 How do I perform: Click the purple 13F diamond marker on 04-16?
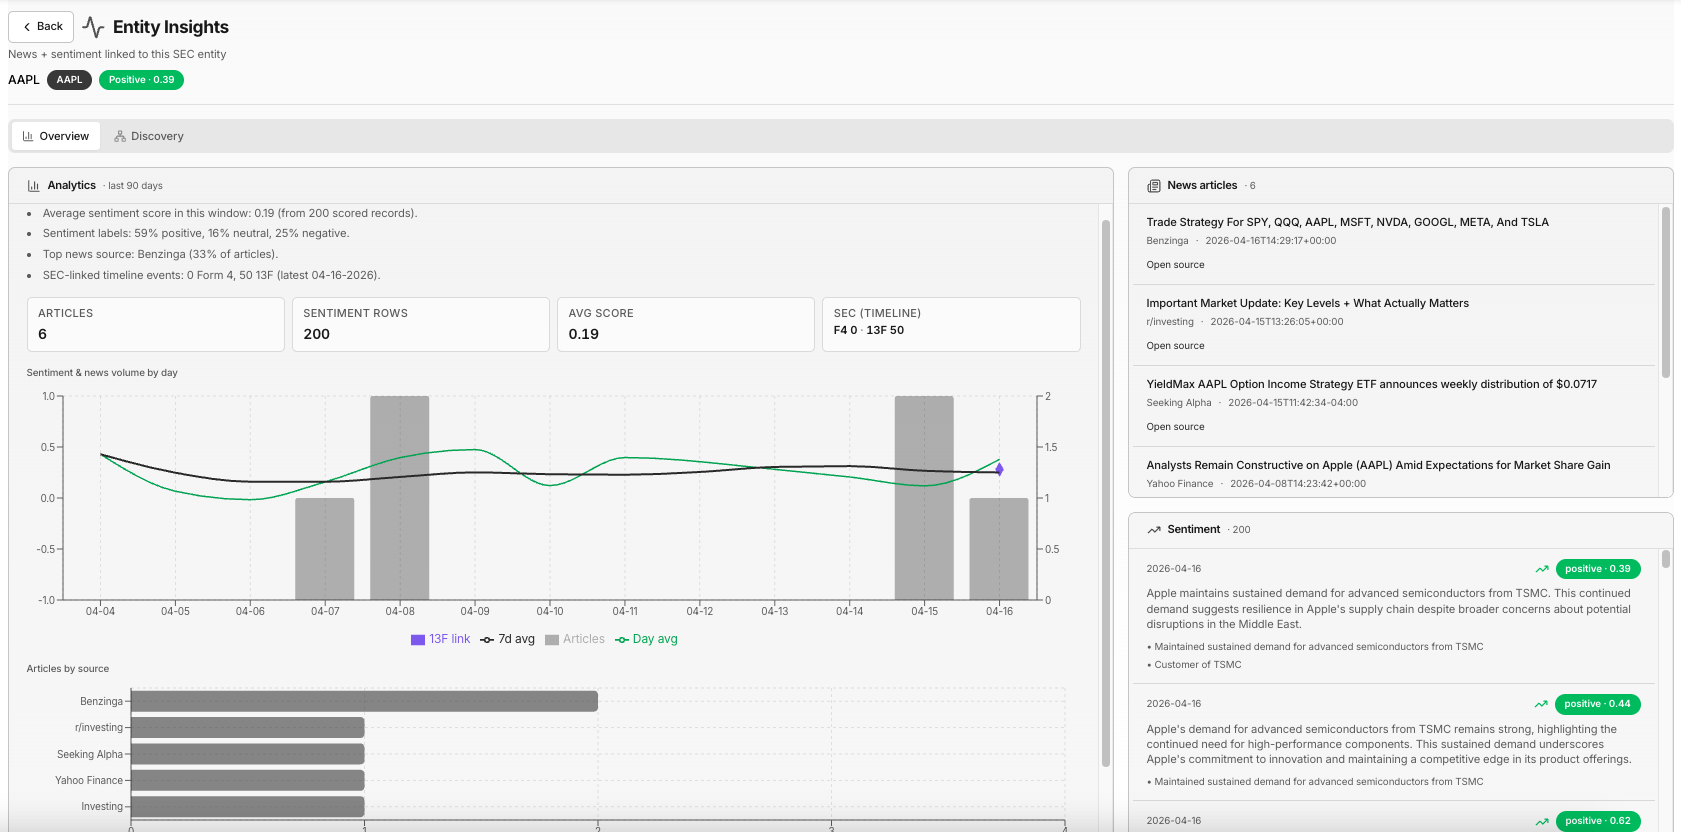point(999,469)
